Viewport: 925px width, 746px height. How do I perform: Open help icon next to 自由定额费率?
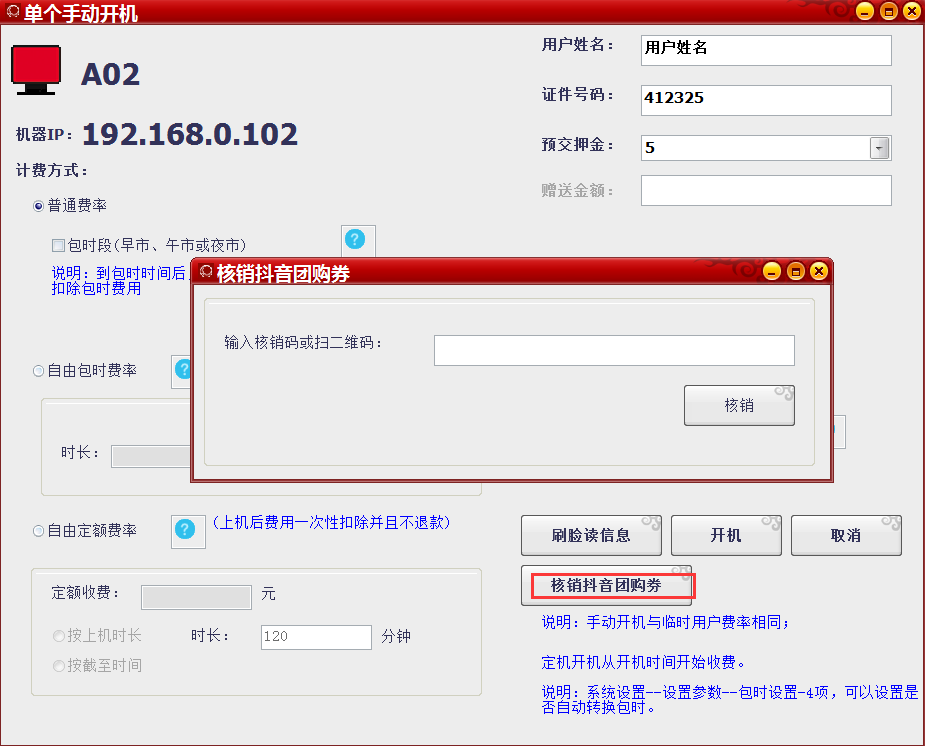[186, 530]
